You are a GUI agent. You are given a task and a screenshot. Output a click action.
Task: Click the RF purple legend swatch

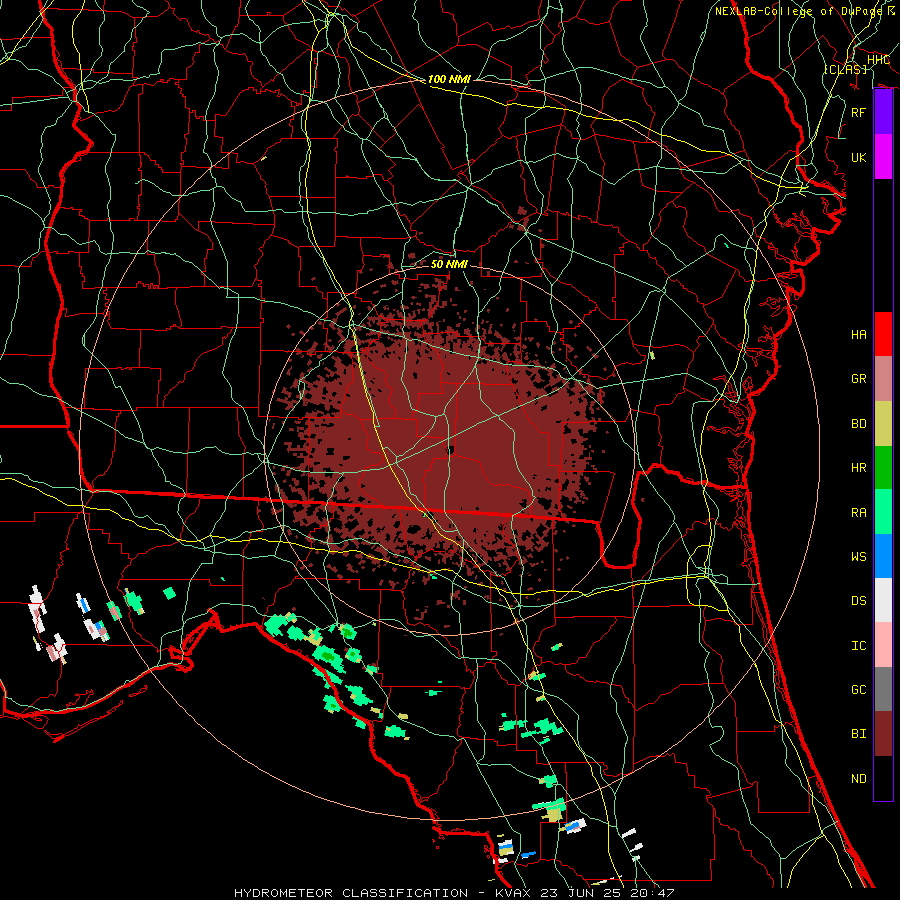pos(883,112)
